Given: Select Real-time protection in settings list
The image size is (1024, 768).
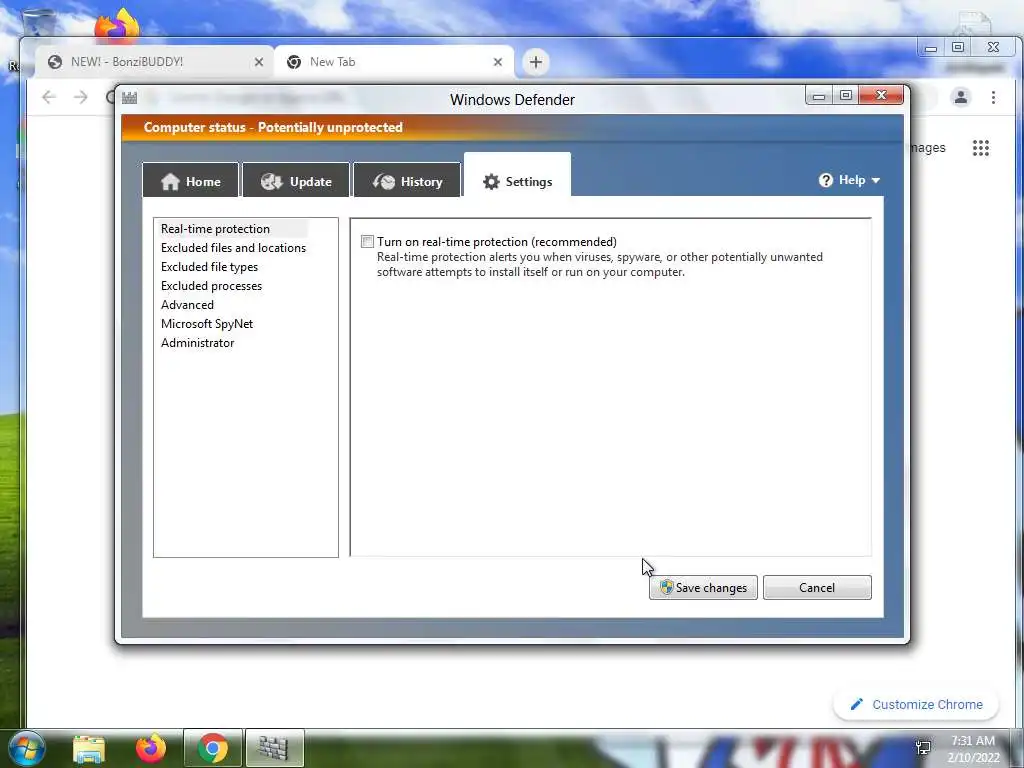Looking at the screenshot, I should (215, 229).
